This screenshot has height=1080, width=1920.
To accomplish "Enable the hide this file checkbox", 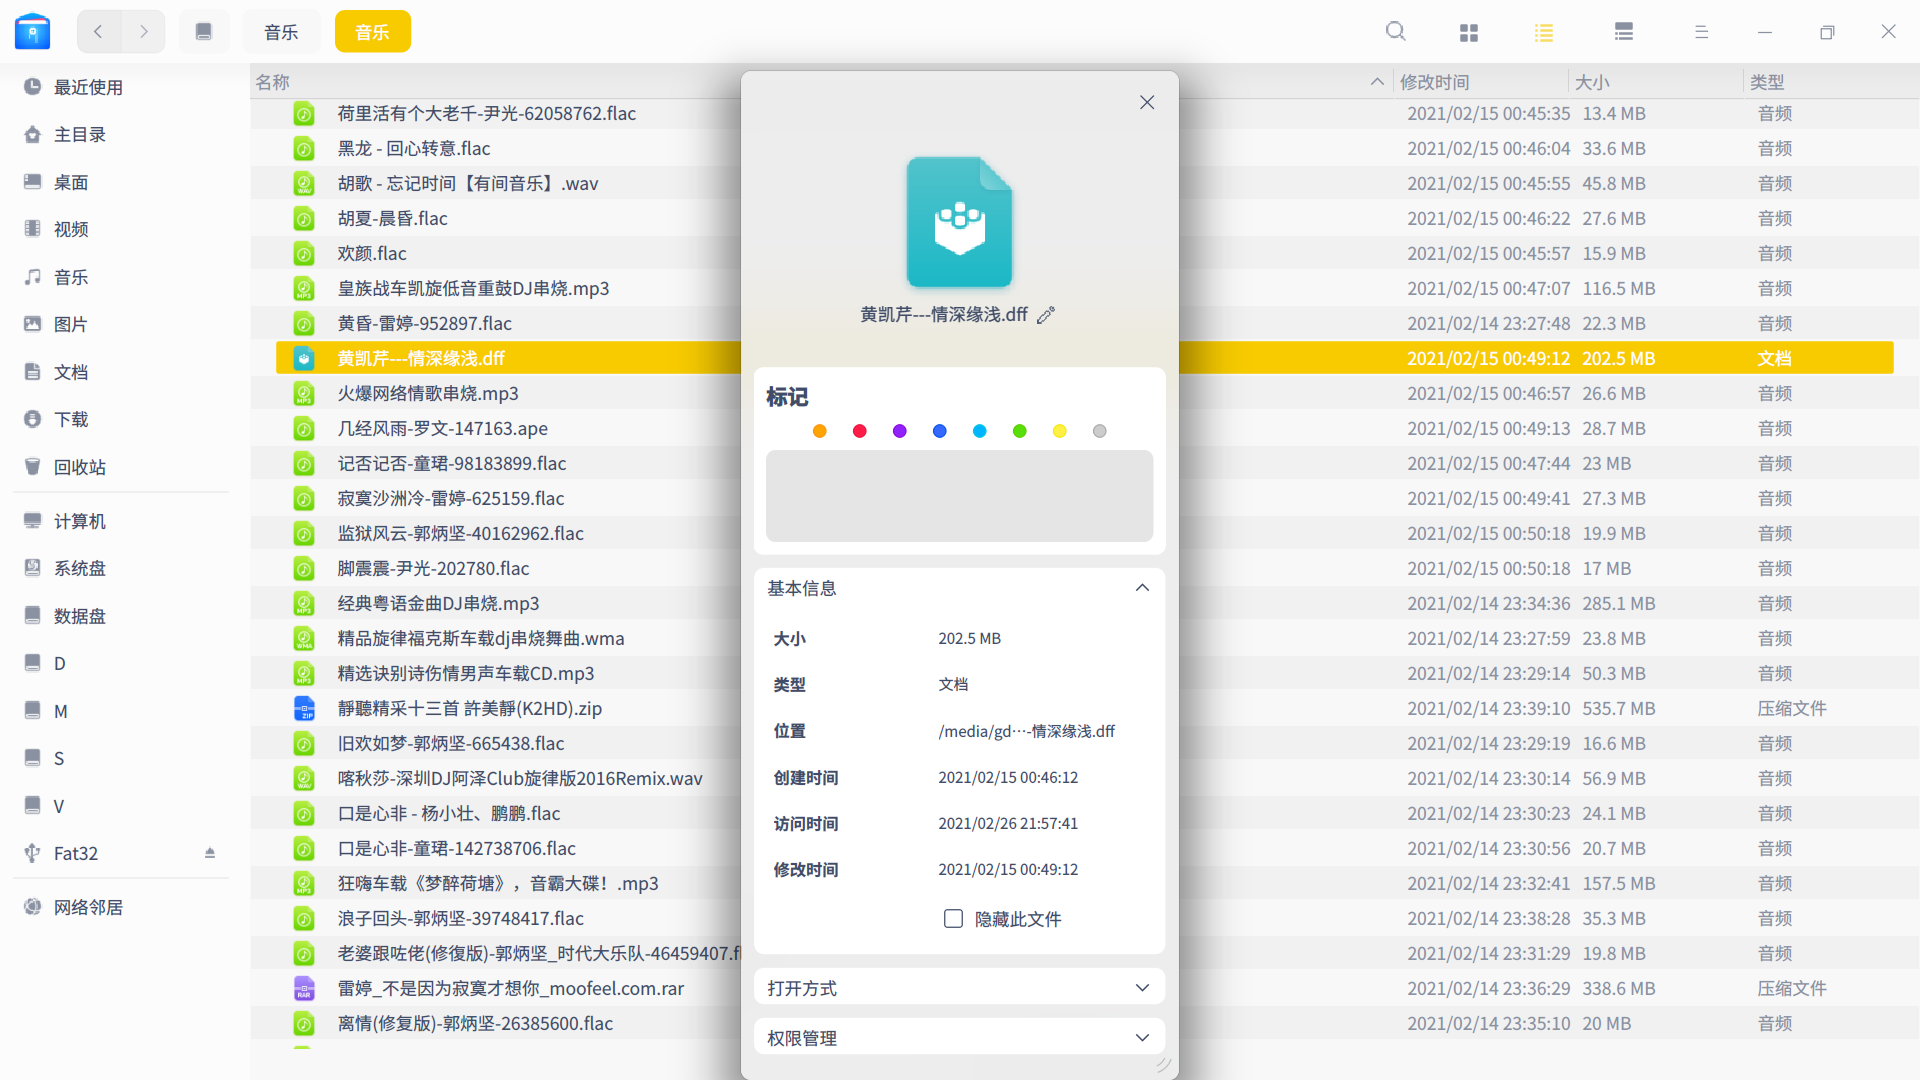I will tap(953, 918).
